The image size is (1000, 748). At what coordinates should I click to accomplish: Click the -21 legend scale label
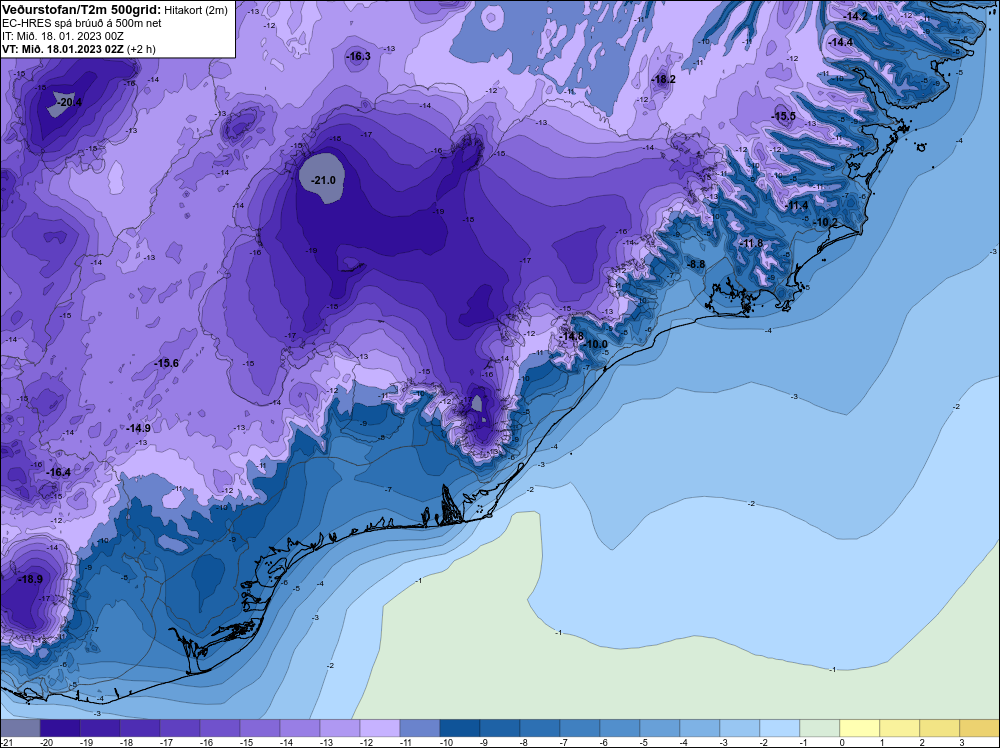pos(6,742)
